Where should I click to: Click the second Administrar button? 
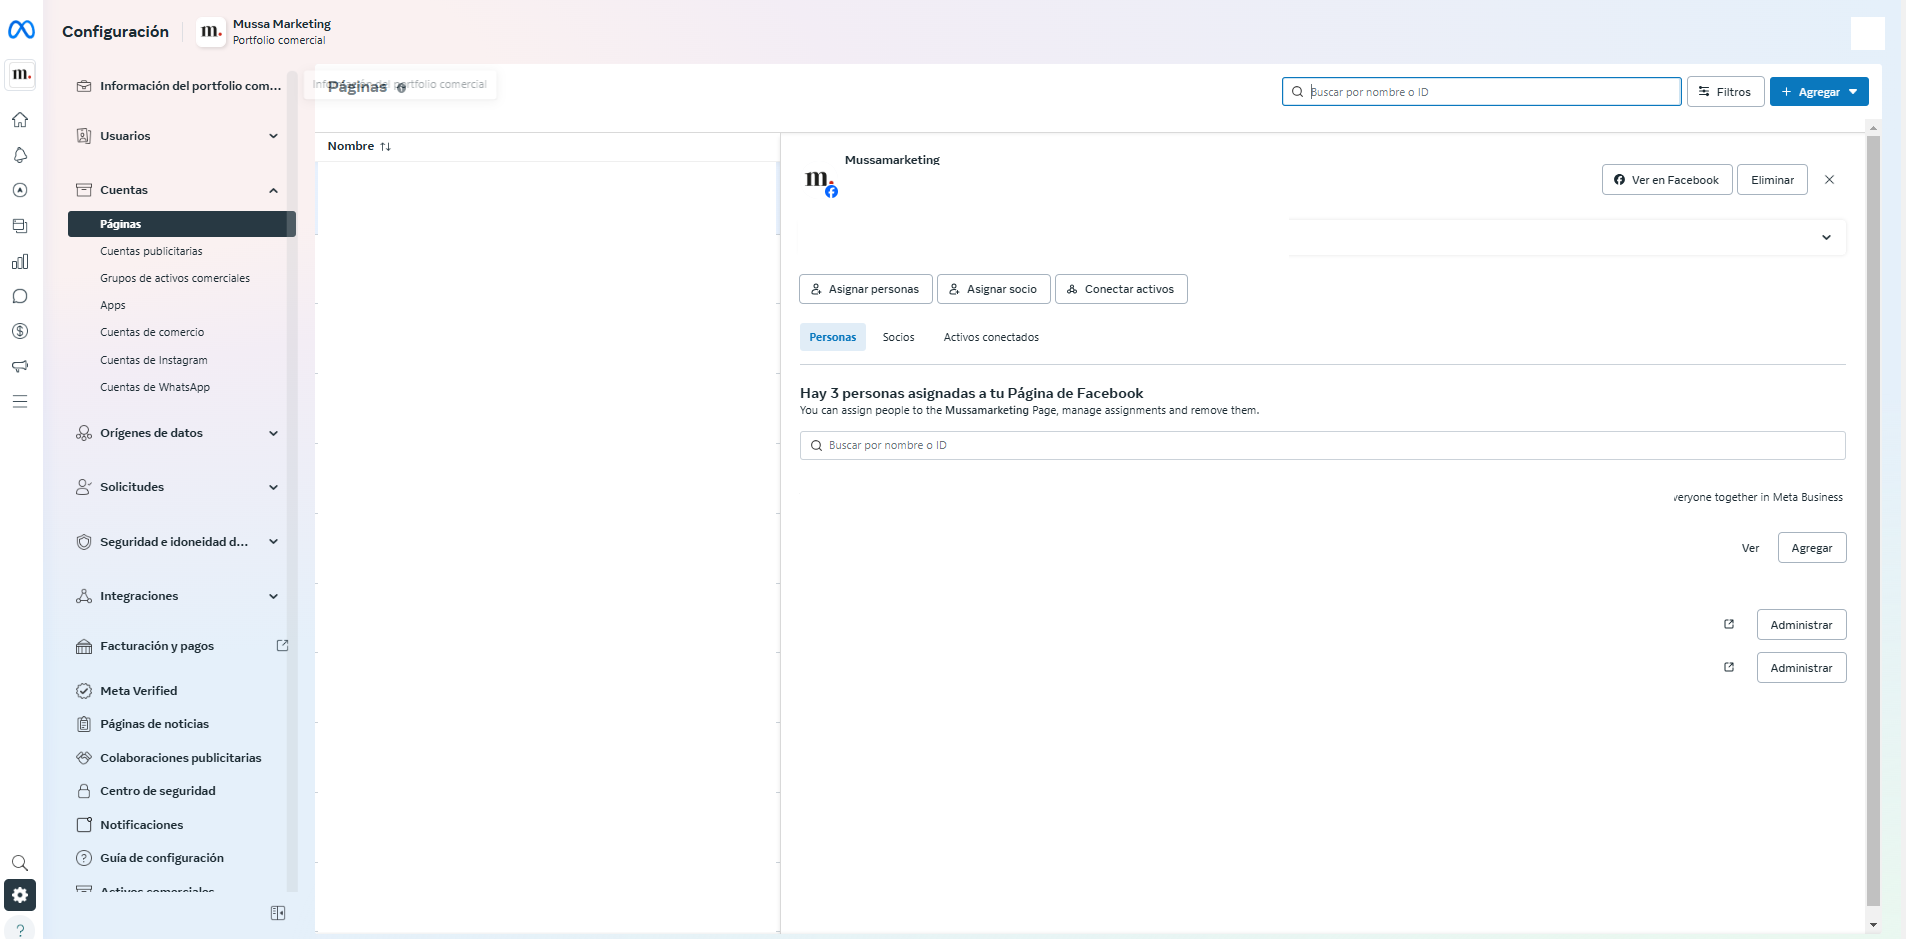coord(1801,668)
